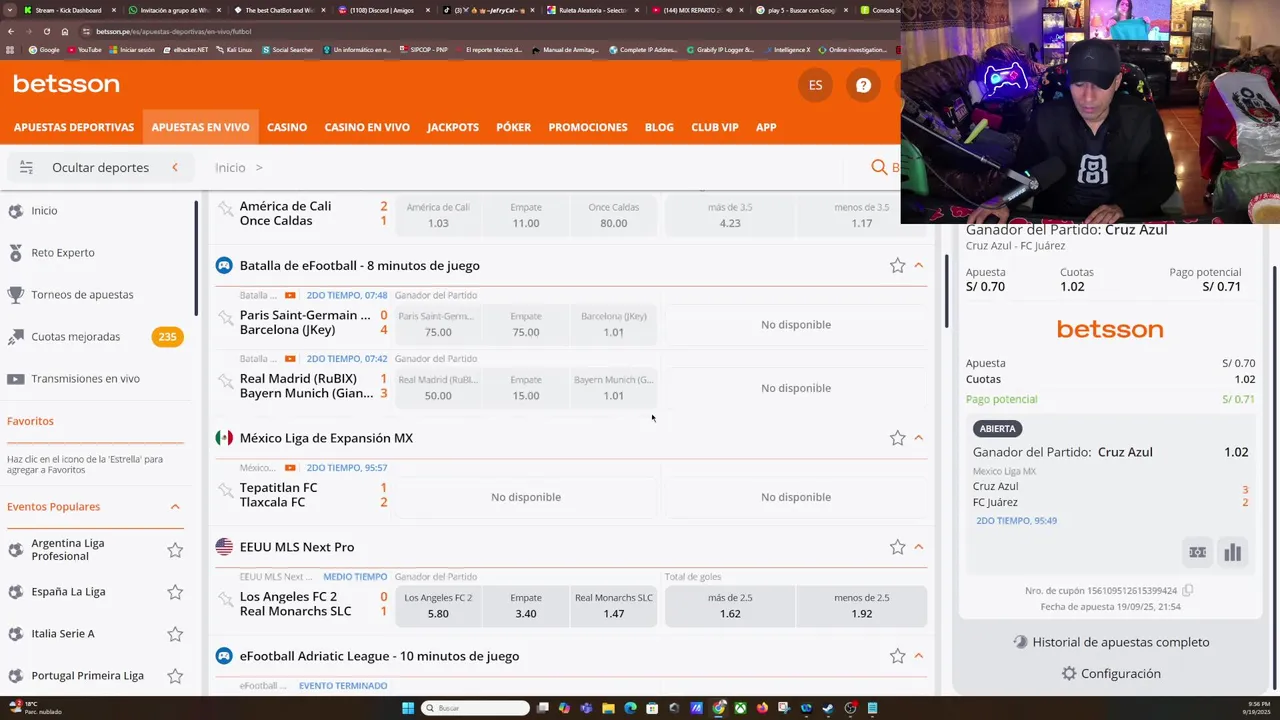Open the Cuotas mejoradas 235 badge
The width and height of the screenshot is (1280, 720).
coord(167,337)
